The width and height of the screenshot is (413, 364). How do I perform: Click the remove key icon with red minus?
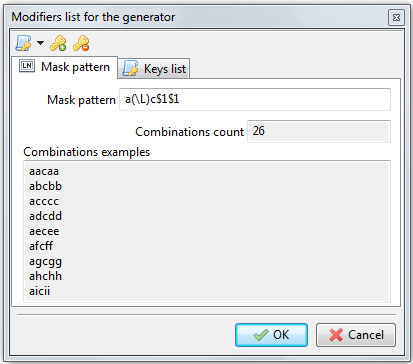(x=81, y=43)
